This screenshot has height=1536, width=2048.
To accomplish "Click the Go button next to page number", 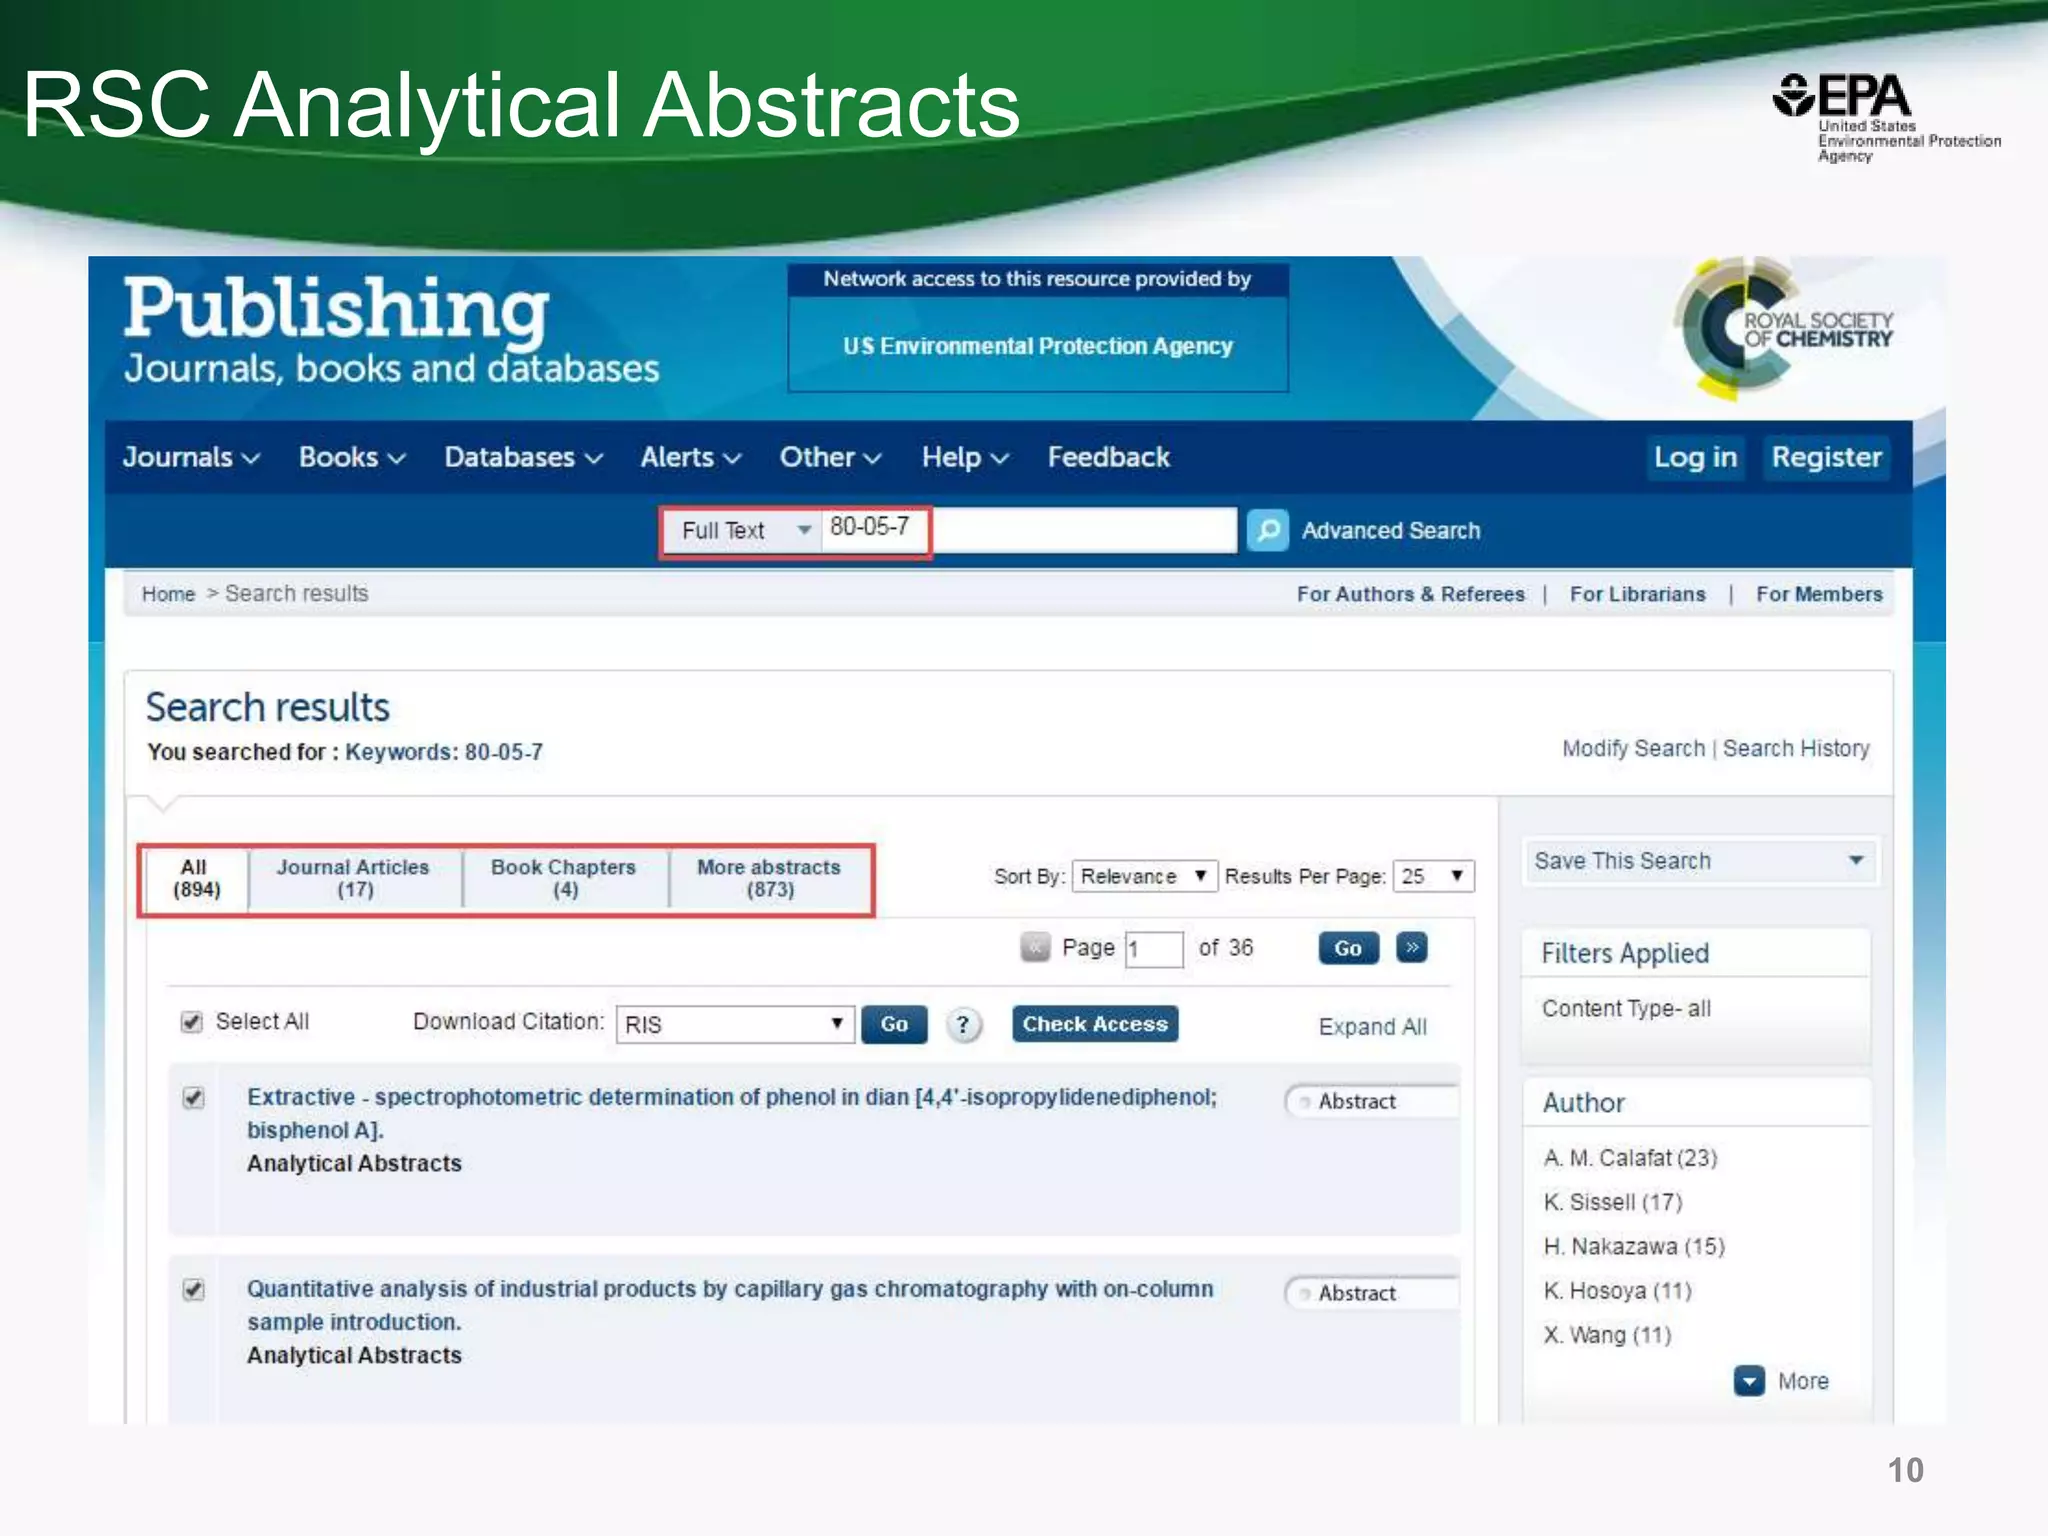I will (1348, 948).
